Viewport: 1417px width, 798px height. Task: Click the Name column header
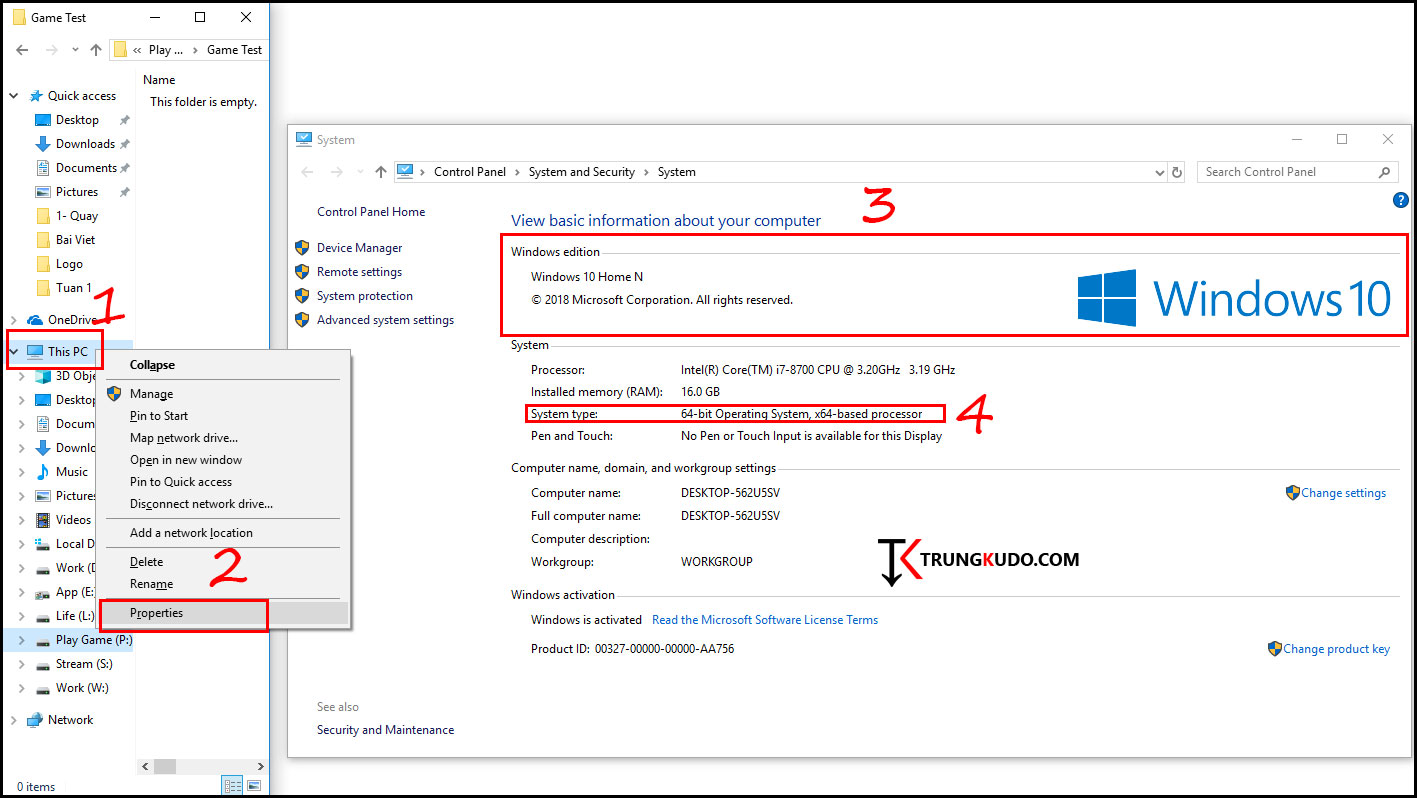pyautogui.click(x=159, y=80)
